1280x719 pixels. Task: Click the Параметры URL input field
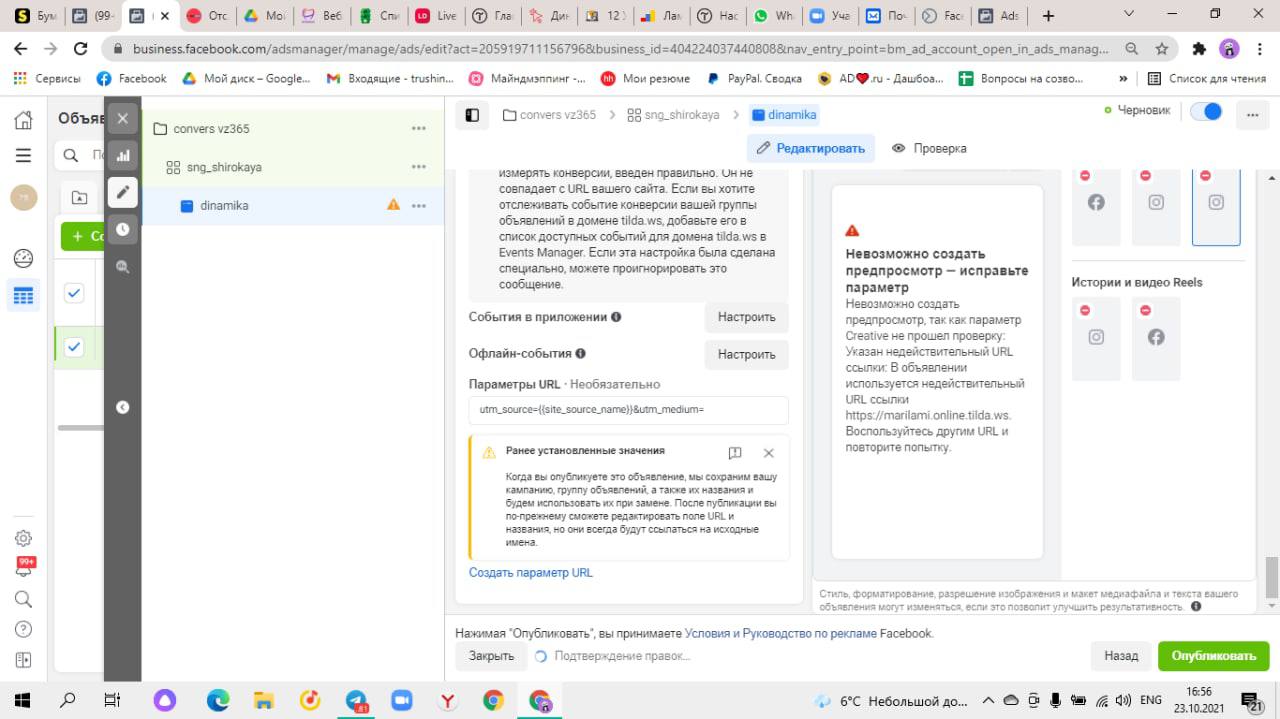[x=629, y=410]
